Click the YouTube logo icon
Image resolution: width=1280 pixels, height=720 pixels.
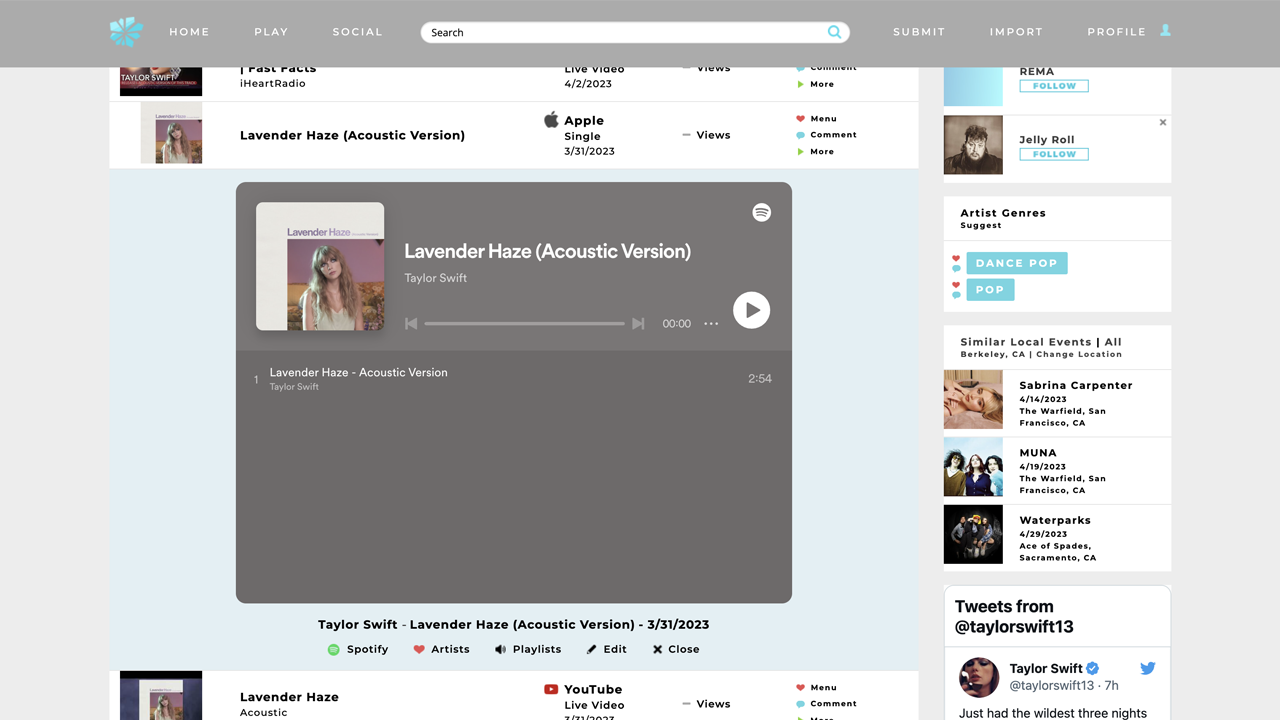[x=551, y=689]
